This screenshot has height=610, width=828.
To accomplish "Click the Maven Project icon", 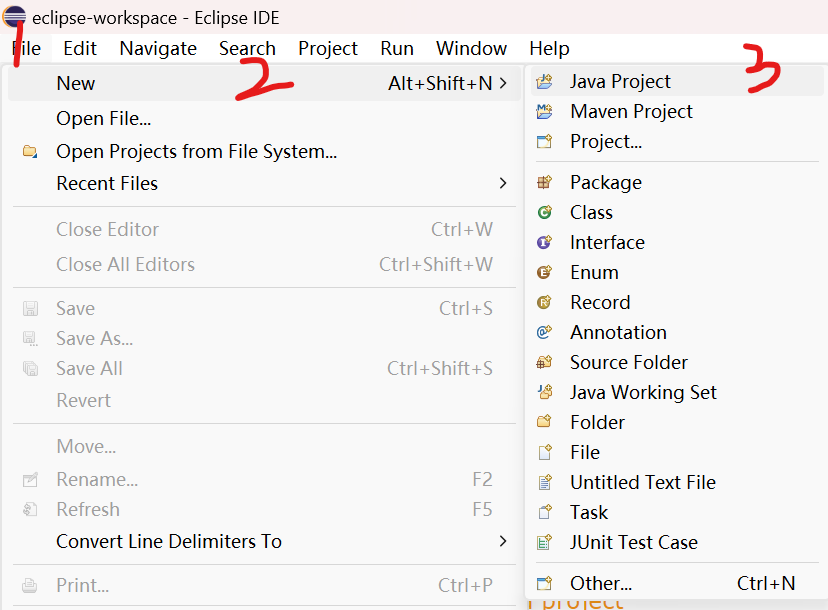I will tap(544, 112).
